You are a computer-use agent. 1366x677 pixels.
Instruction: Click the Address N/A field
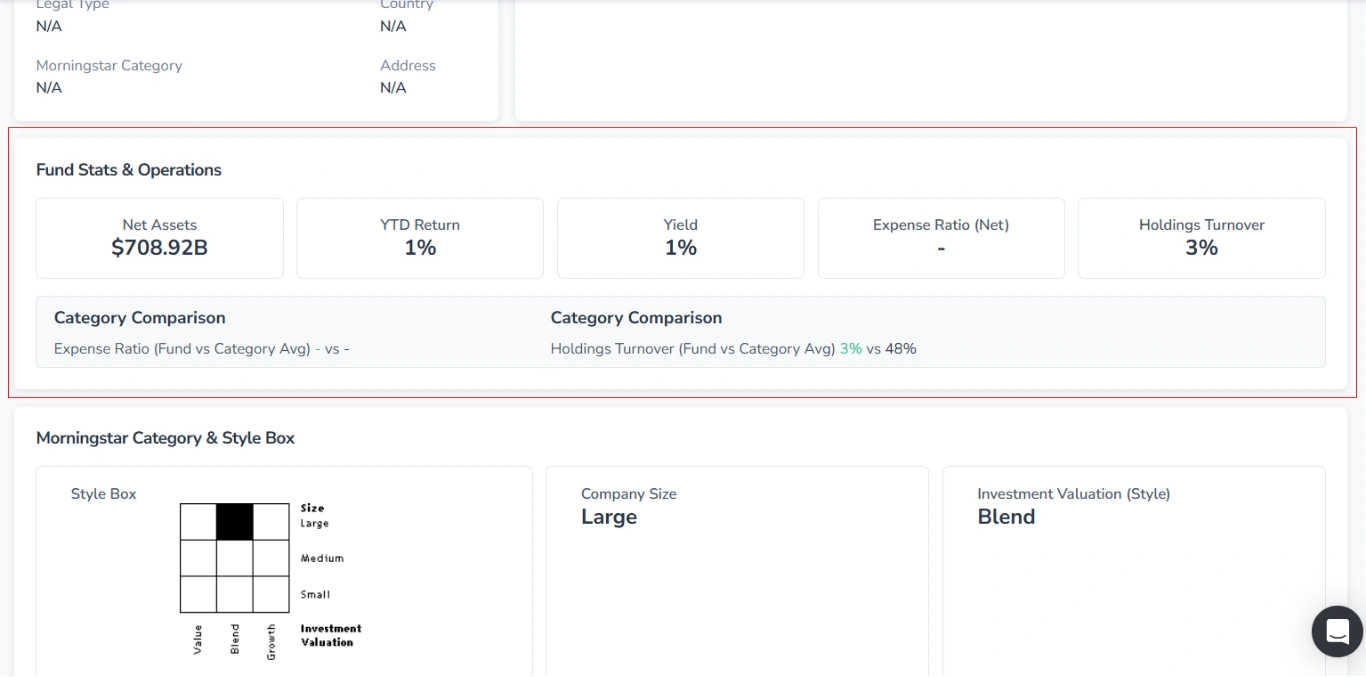click(391, 87)
